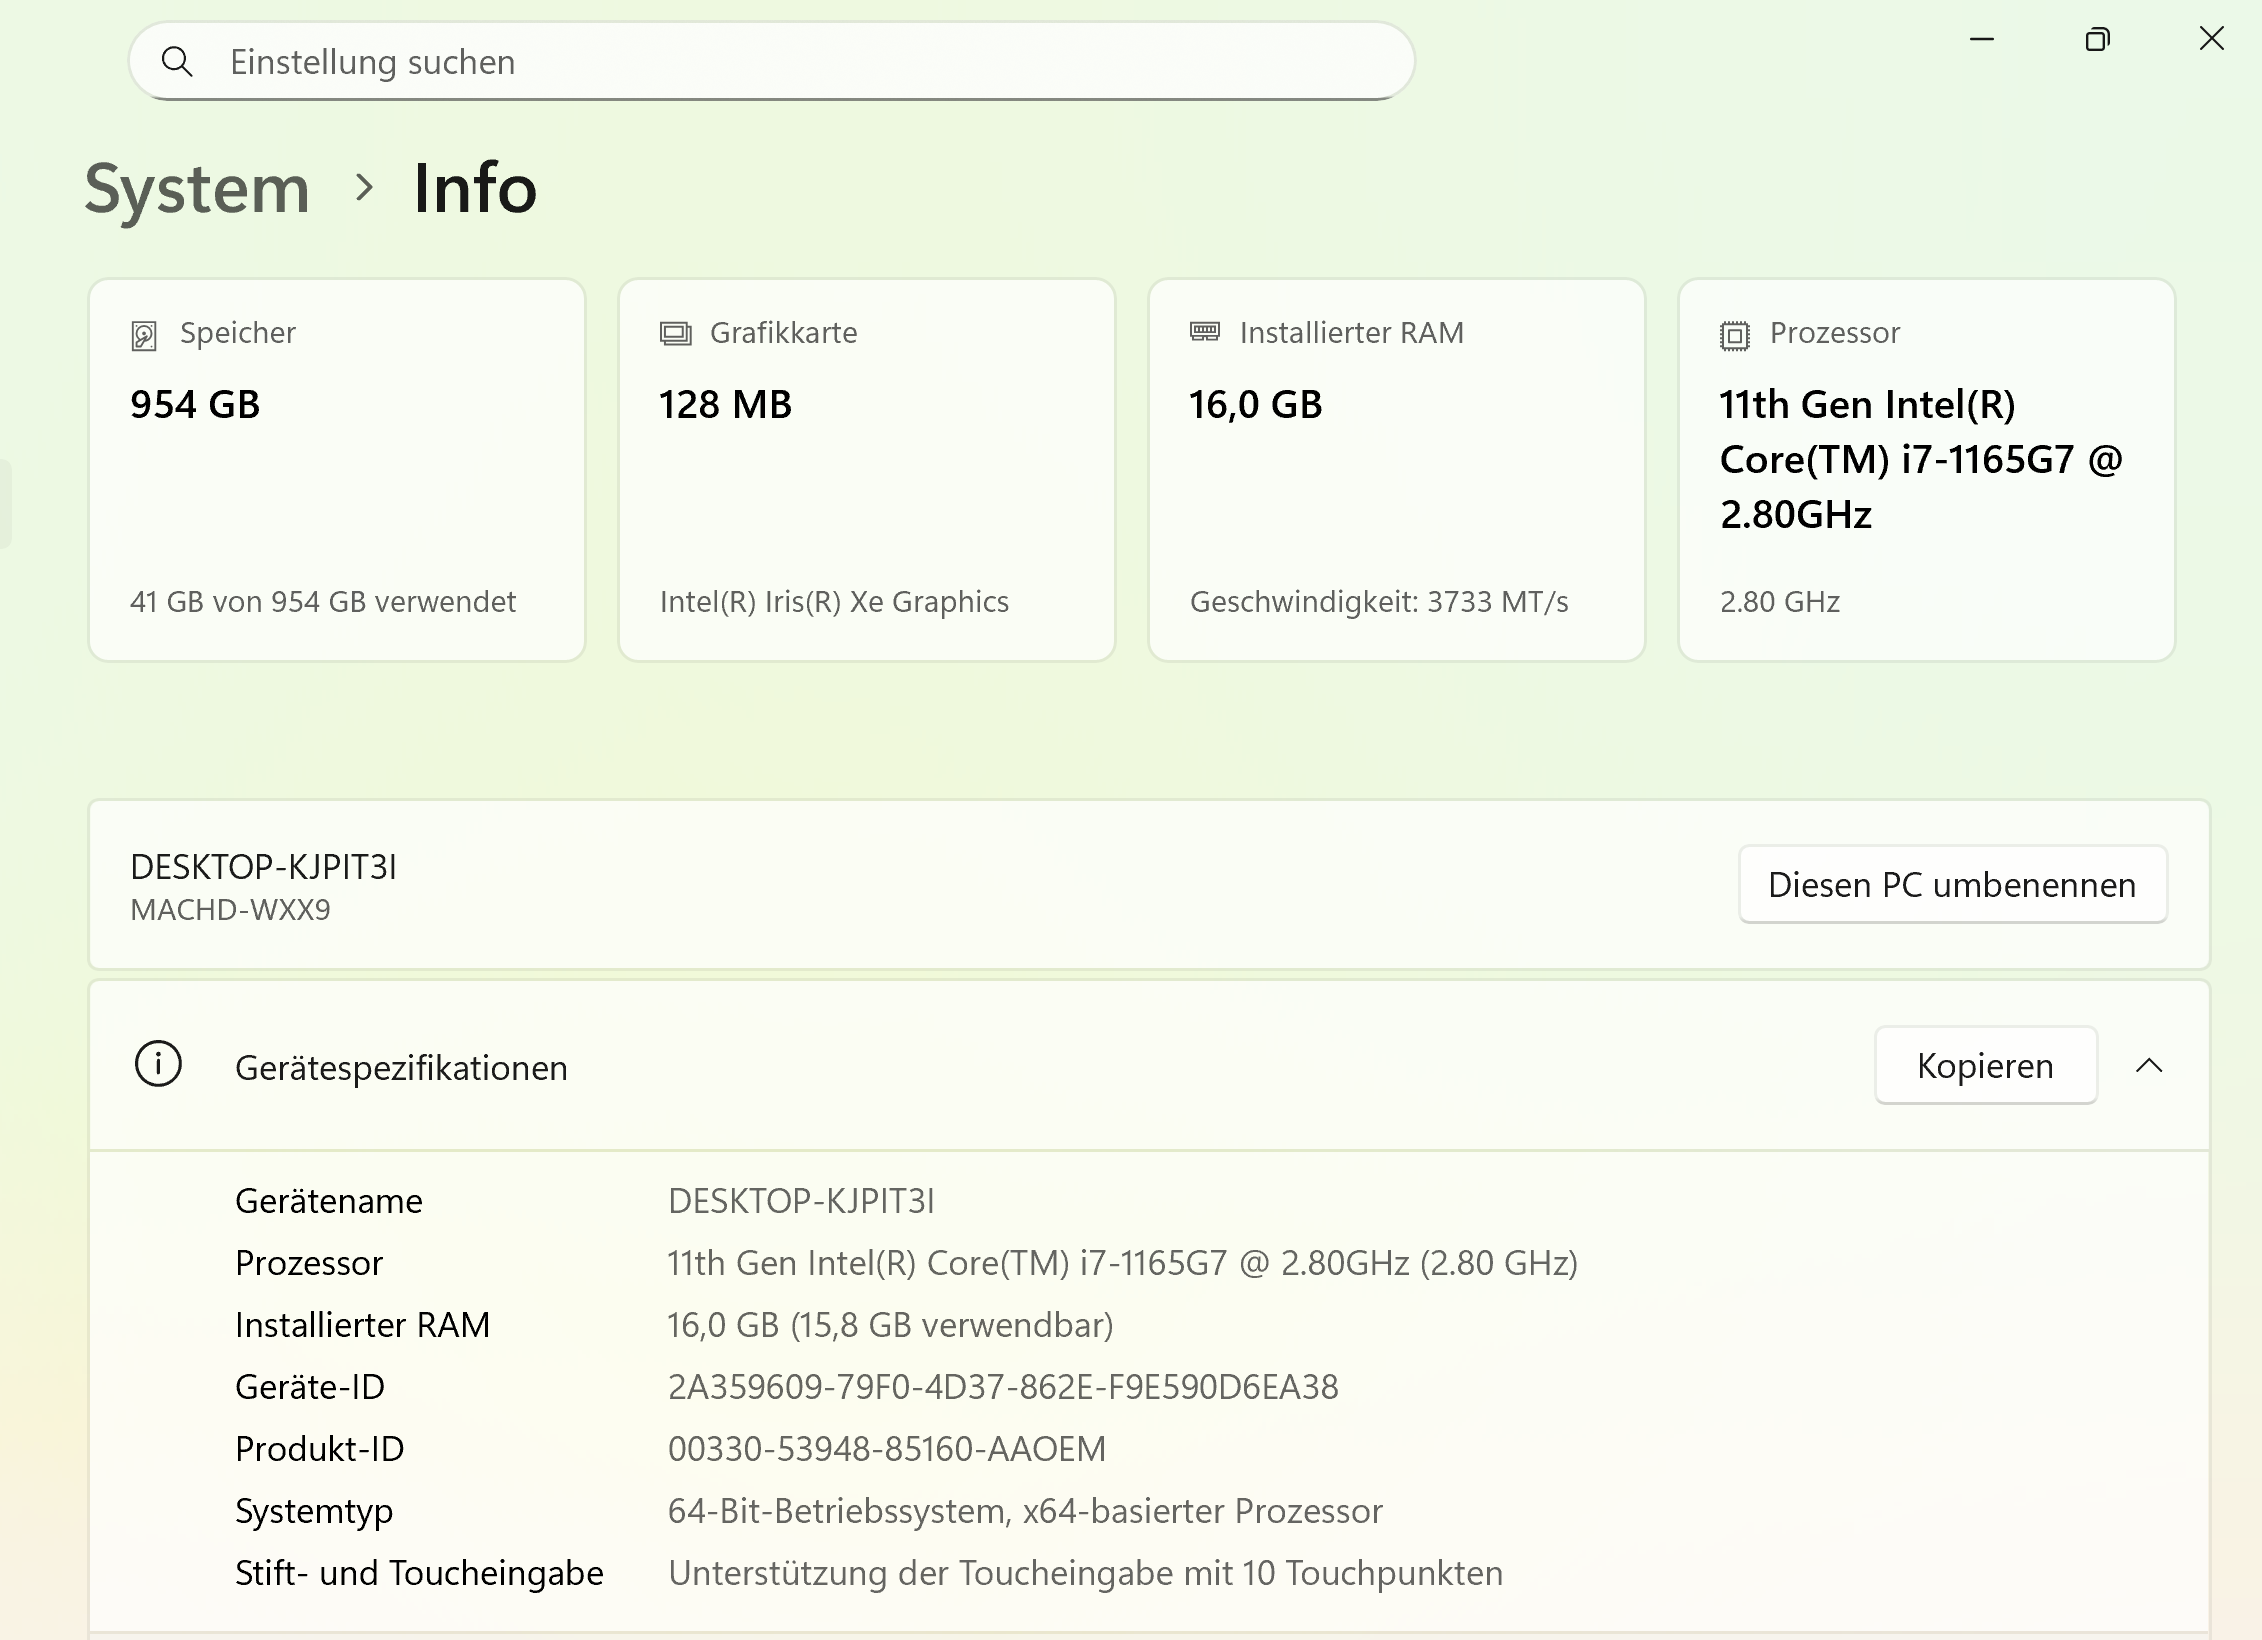The height and width of the screenshot is (1640, 2262).
Task: Click the Prozessor row label in specifications
Action: click(x=309, y=1263)
